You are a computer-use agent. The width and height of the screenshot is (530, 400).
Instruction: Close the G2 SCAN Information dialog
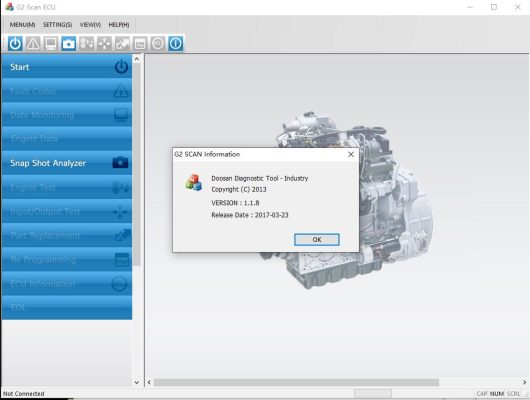[351, 154]
